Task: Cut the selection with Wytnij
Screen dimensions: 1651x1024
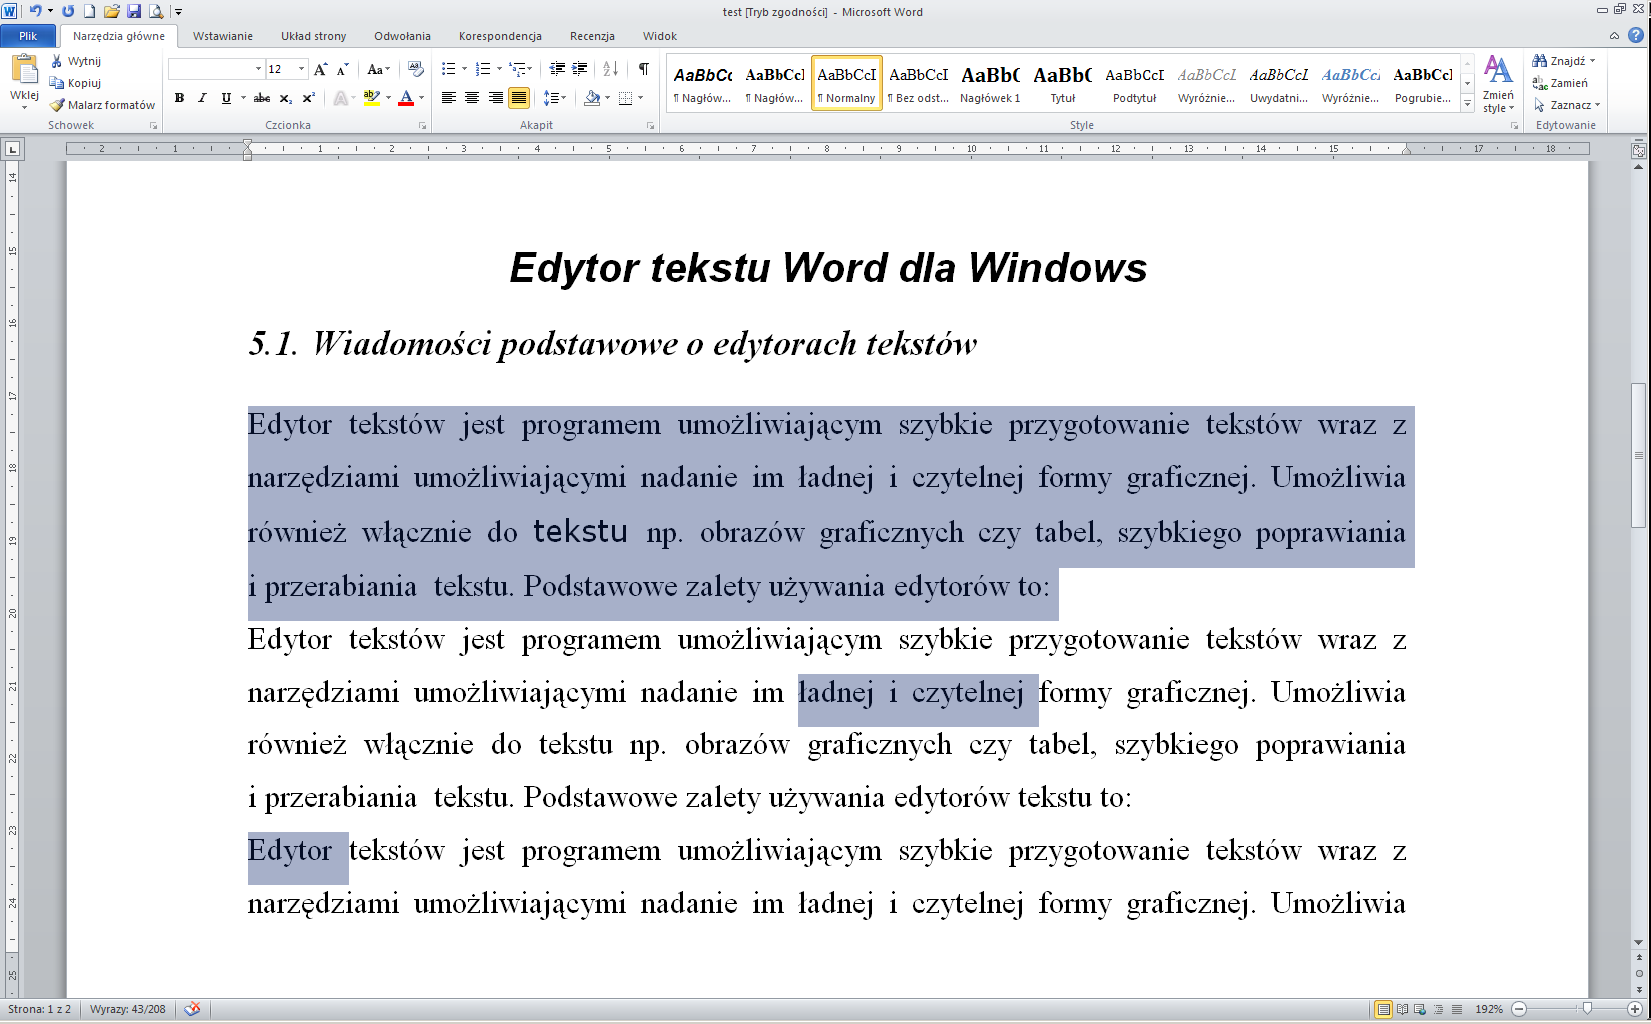Action: [76, 61]
